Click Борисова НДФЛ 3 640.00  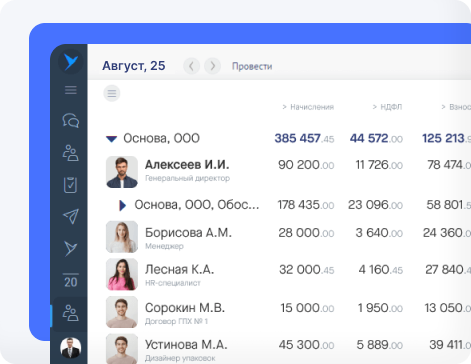pyautogui.click(x=379, y=233)
